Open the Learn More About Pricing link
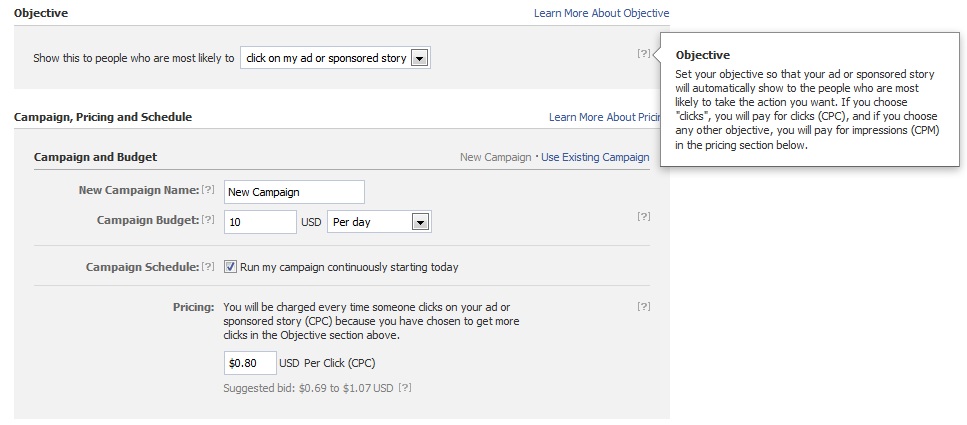This screenshot has height=425, width=967. [x=604, y=117]
